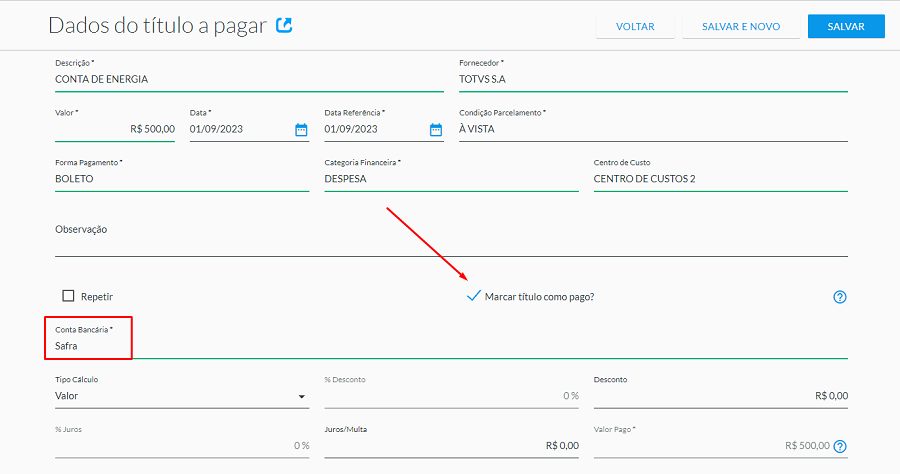The image size is (900, 474).
Task: Click the page heading Dados do título a pagar
Action: coord(157,25)
